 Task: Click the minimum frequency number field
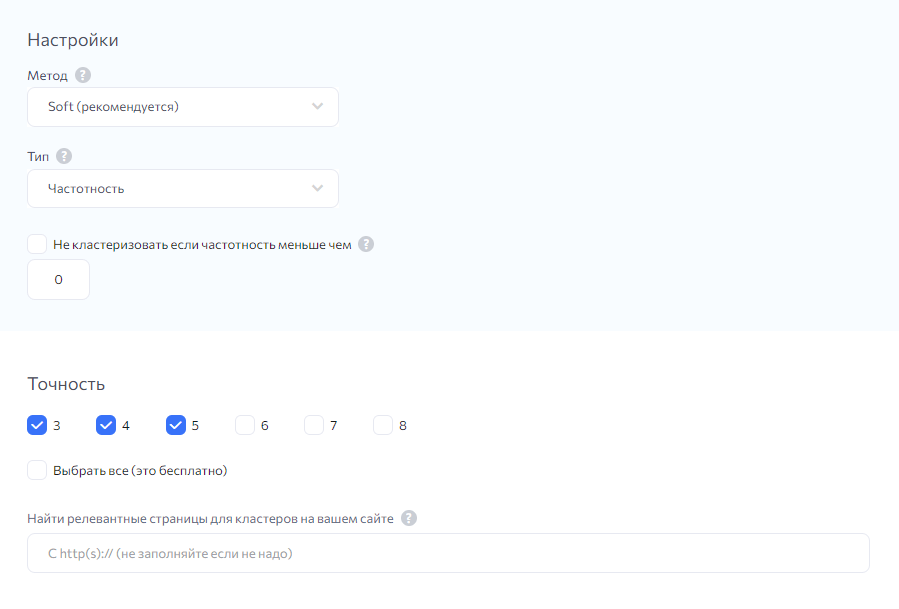[x=58, y=280]
